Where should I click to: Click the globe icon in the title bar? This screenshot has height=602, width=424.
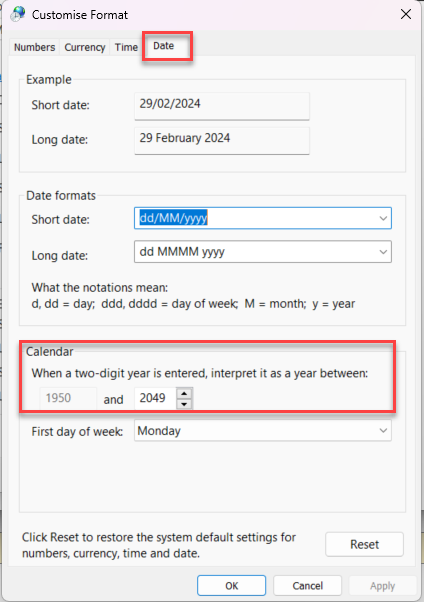point(18,14)
